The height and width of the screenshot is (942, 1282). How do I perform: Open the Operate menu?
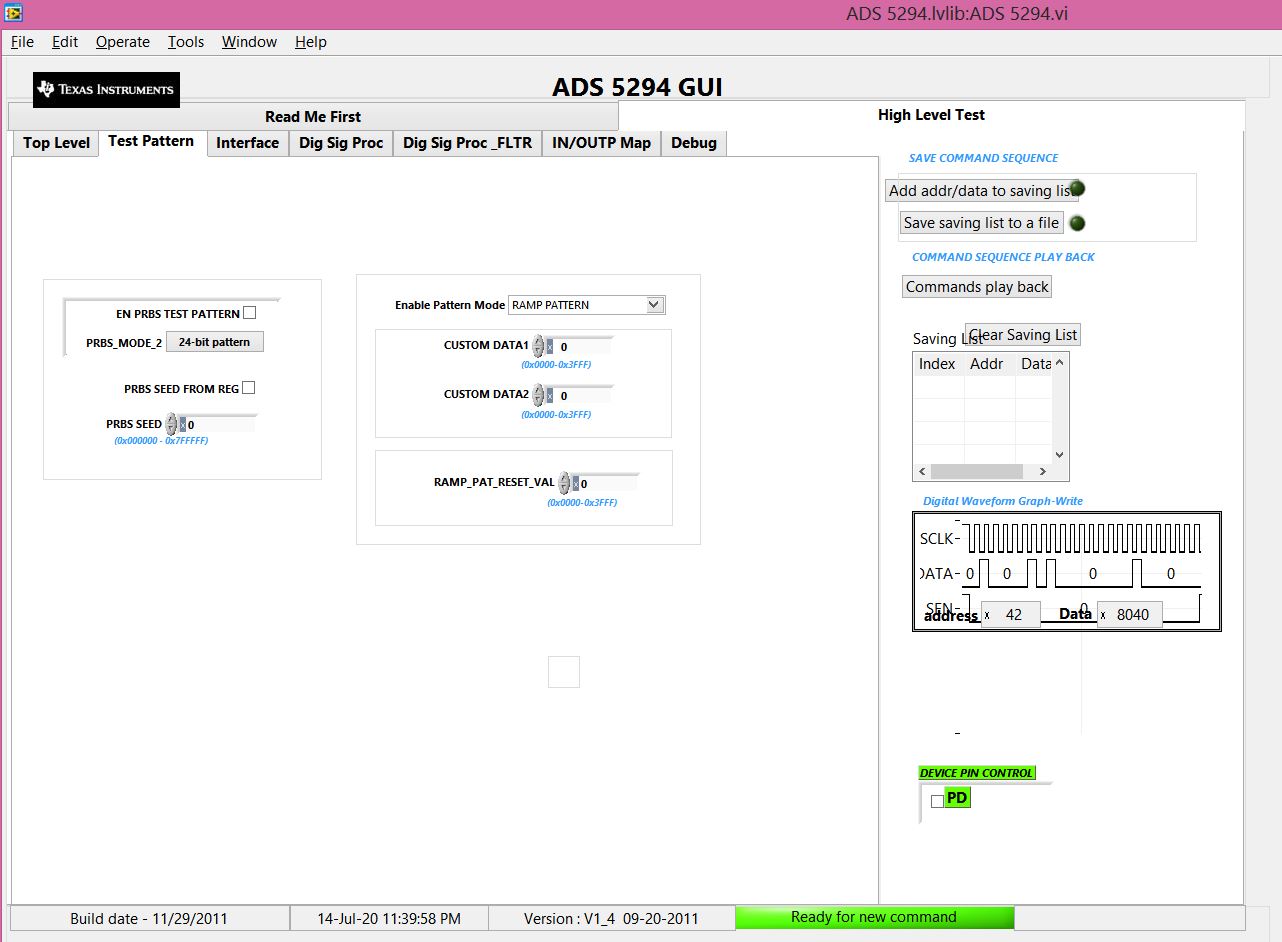point(123,42)
